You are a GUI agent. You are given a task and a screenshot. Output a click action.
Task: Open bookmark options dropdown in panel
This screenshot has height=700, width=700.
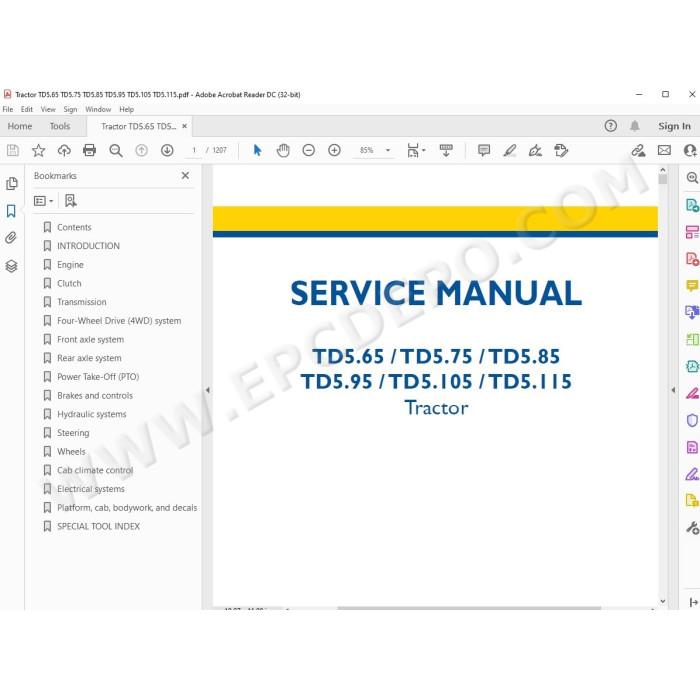pyautogui.click(x=43, y=201)
